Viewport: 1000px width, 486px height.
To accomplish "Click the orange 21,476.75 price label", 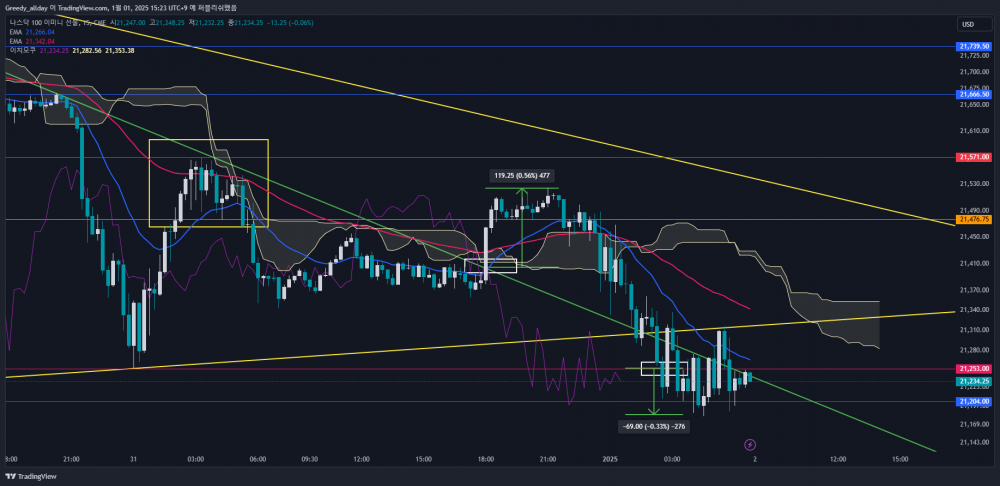I will click(x=972, y=219).
